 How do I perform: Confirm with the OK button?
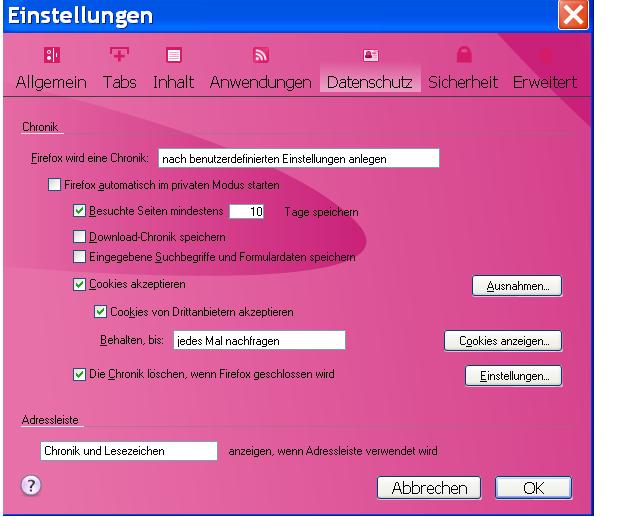[533, 488]
